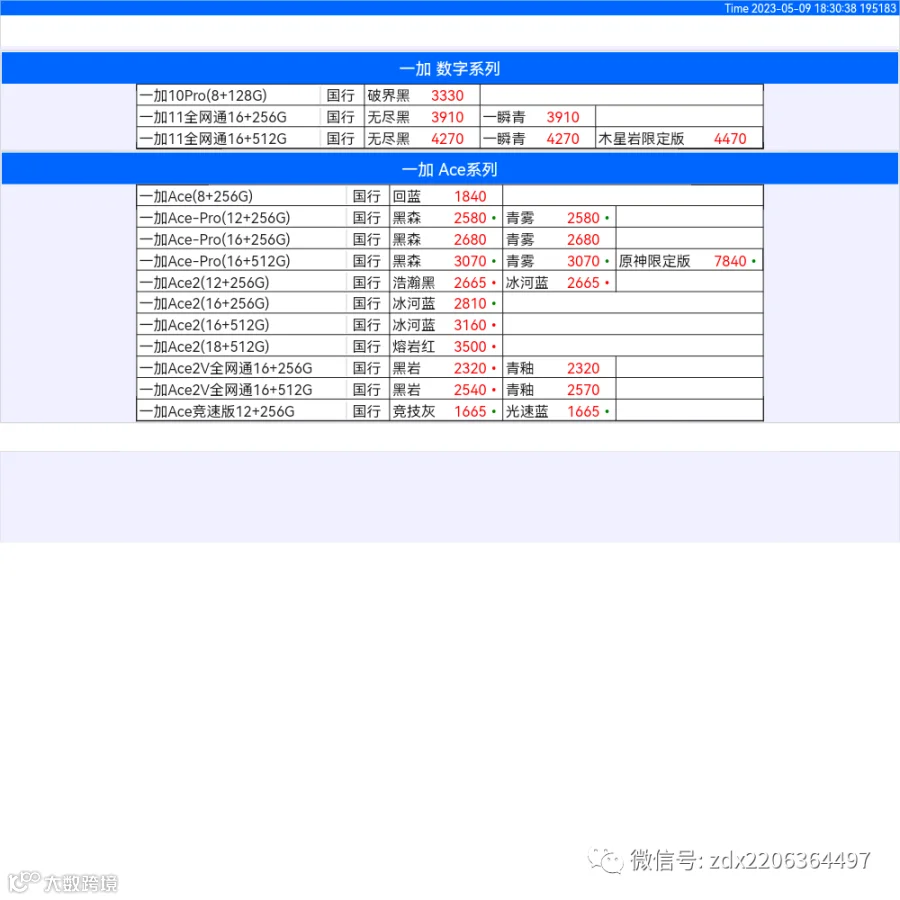Click 无尽黑 4270 price cell

[x=422, y=138]
